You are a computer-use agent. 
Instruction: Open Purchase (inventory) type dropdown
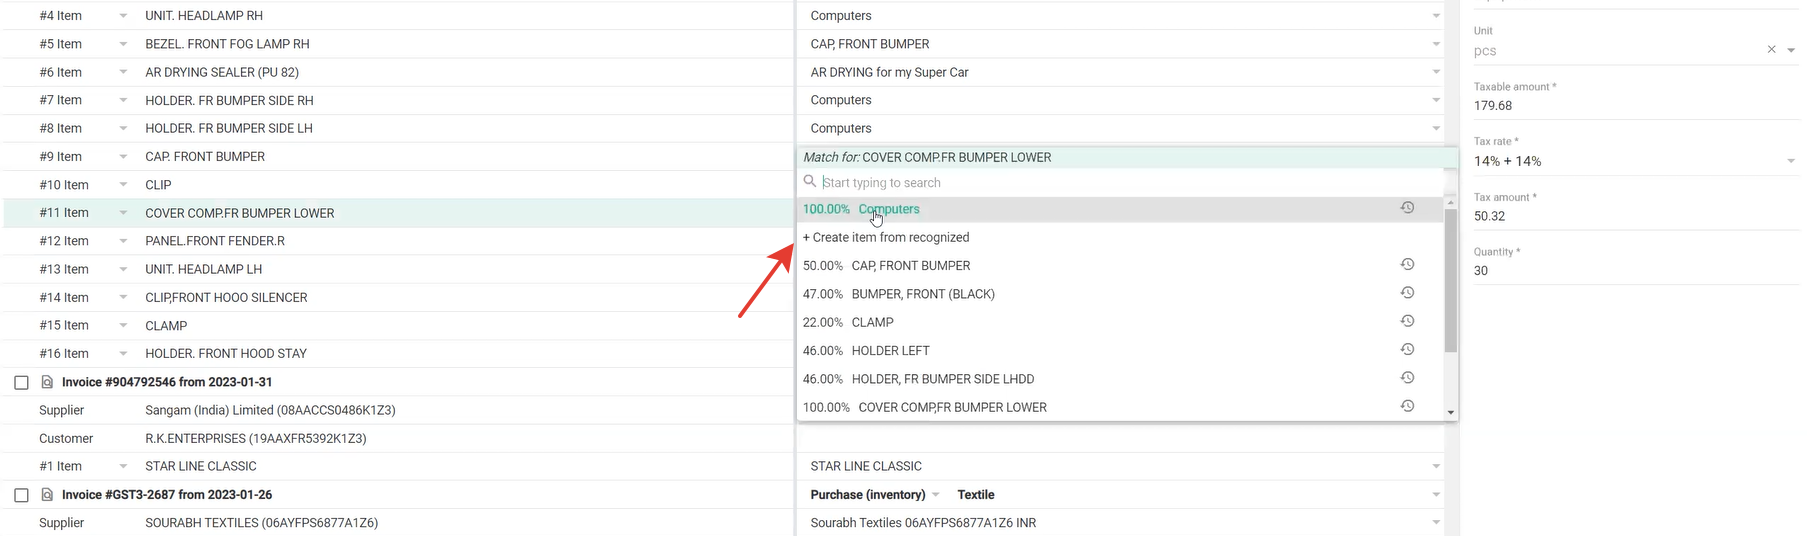click(x=935, y=495)
